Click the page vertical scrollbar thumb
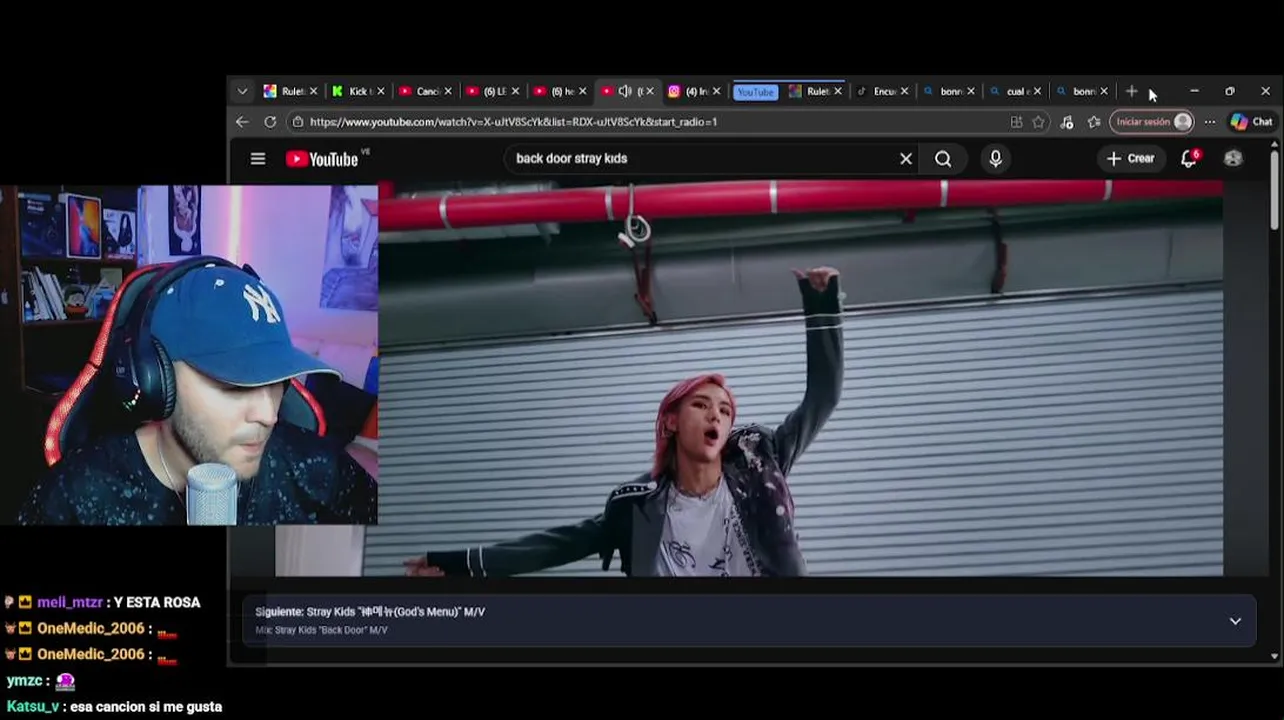This screenshot has height=720, width=1284. pyautogui.click(x=1274, y=189)
